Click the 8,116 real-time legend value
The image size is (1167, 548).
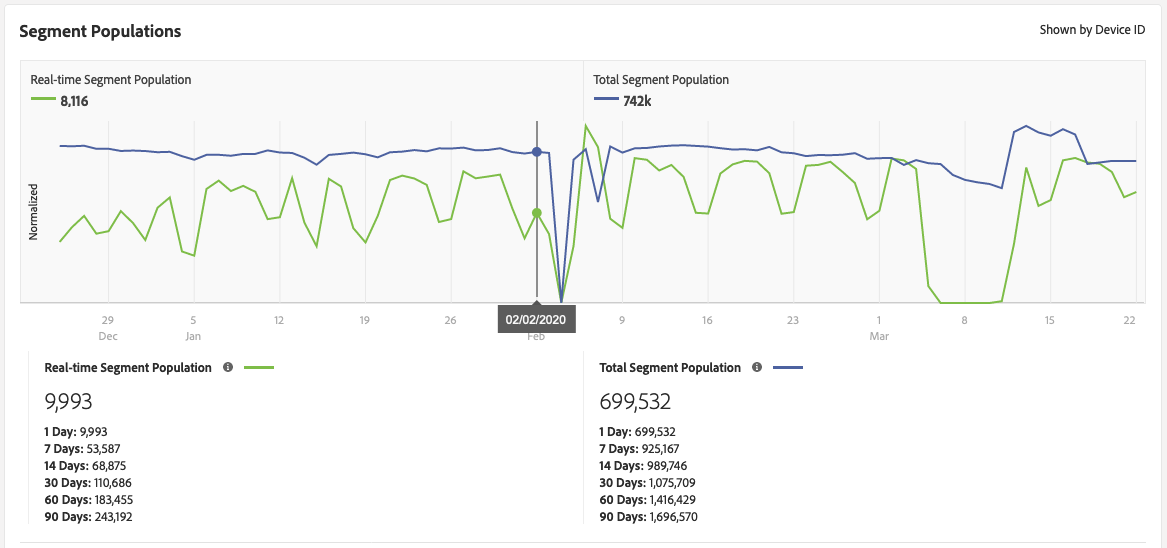pyautogui.click(x=74, y=100)
